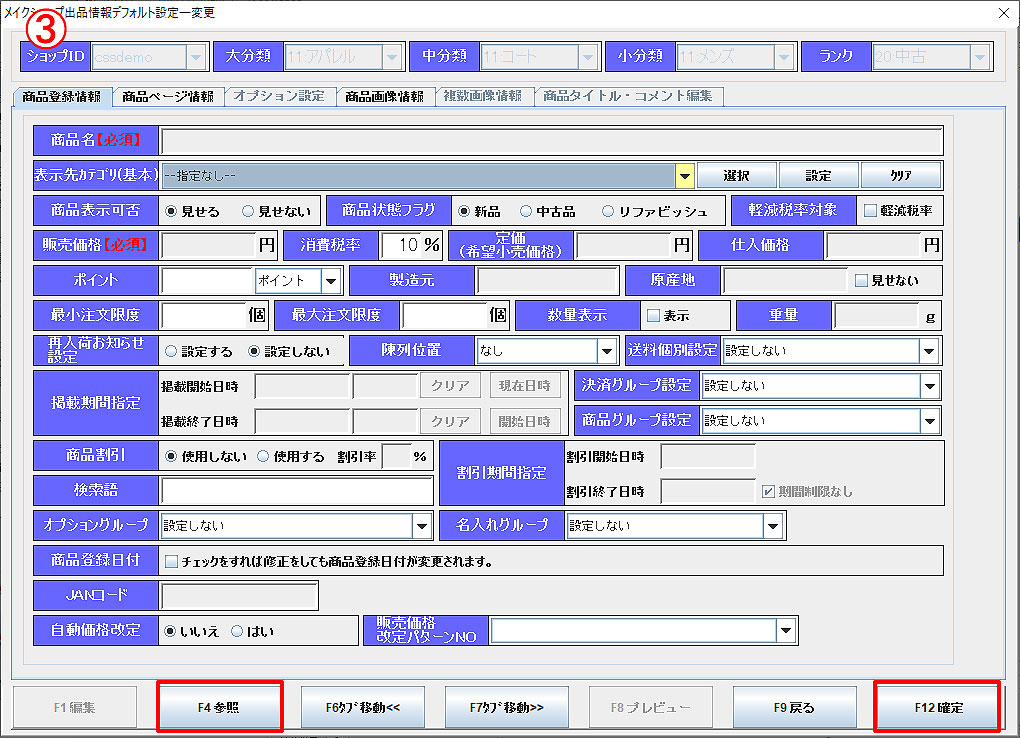
Task: Select 使用する for 商品割引
Action: pyautogui.click(x=264, y=456)
